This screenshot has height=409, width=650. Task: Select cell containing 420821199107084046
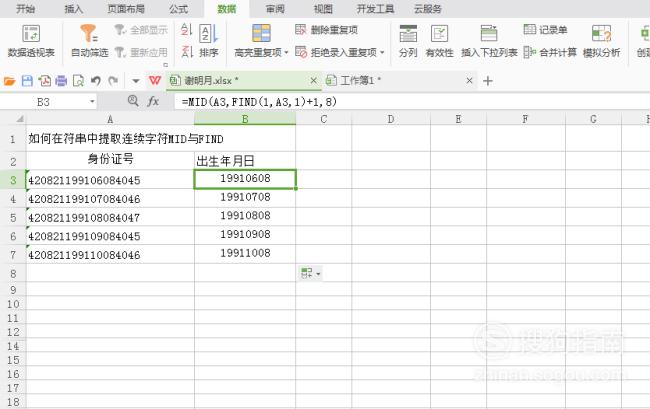pos(110,198)
